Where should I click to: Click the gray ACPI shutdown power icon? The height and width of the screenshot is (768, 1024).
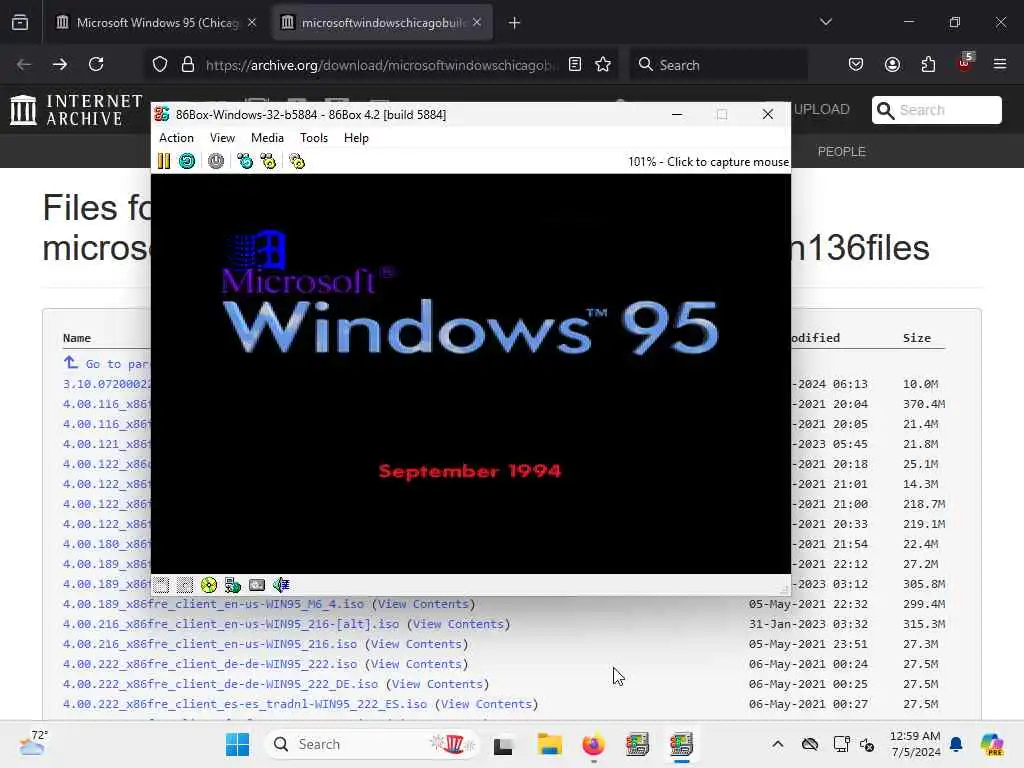pyautogui.click(x=216, y=161)
